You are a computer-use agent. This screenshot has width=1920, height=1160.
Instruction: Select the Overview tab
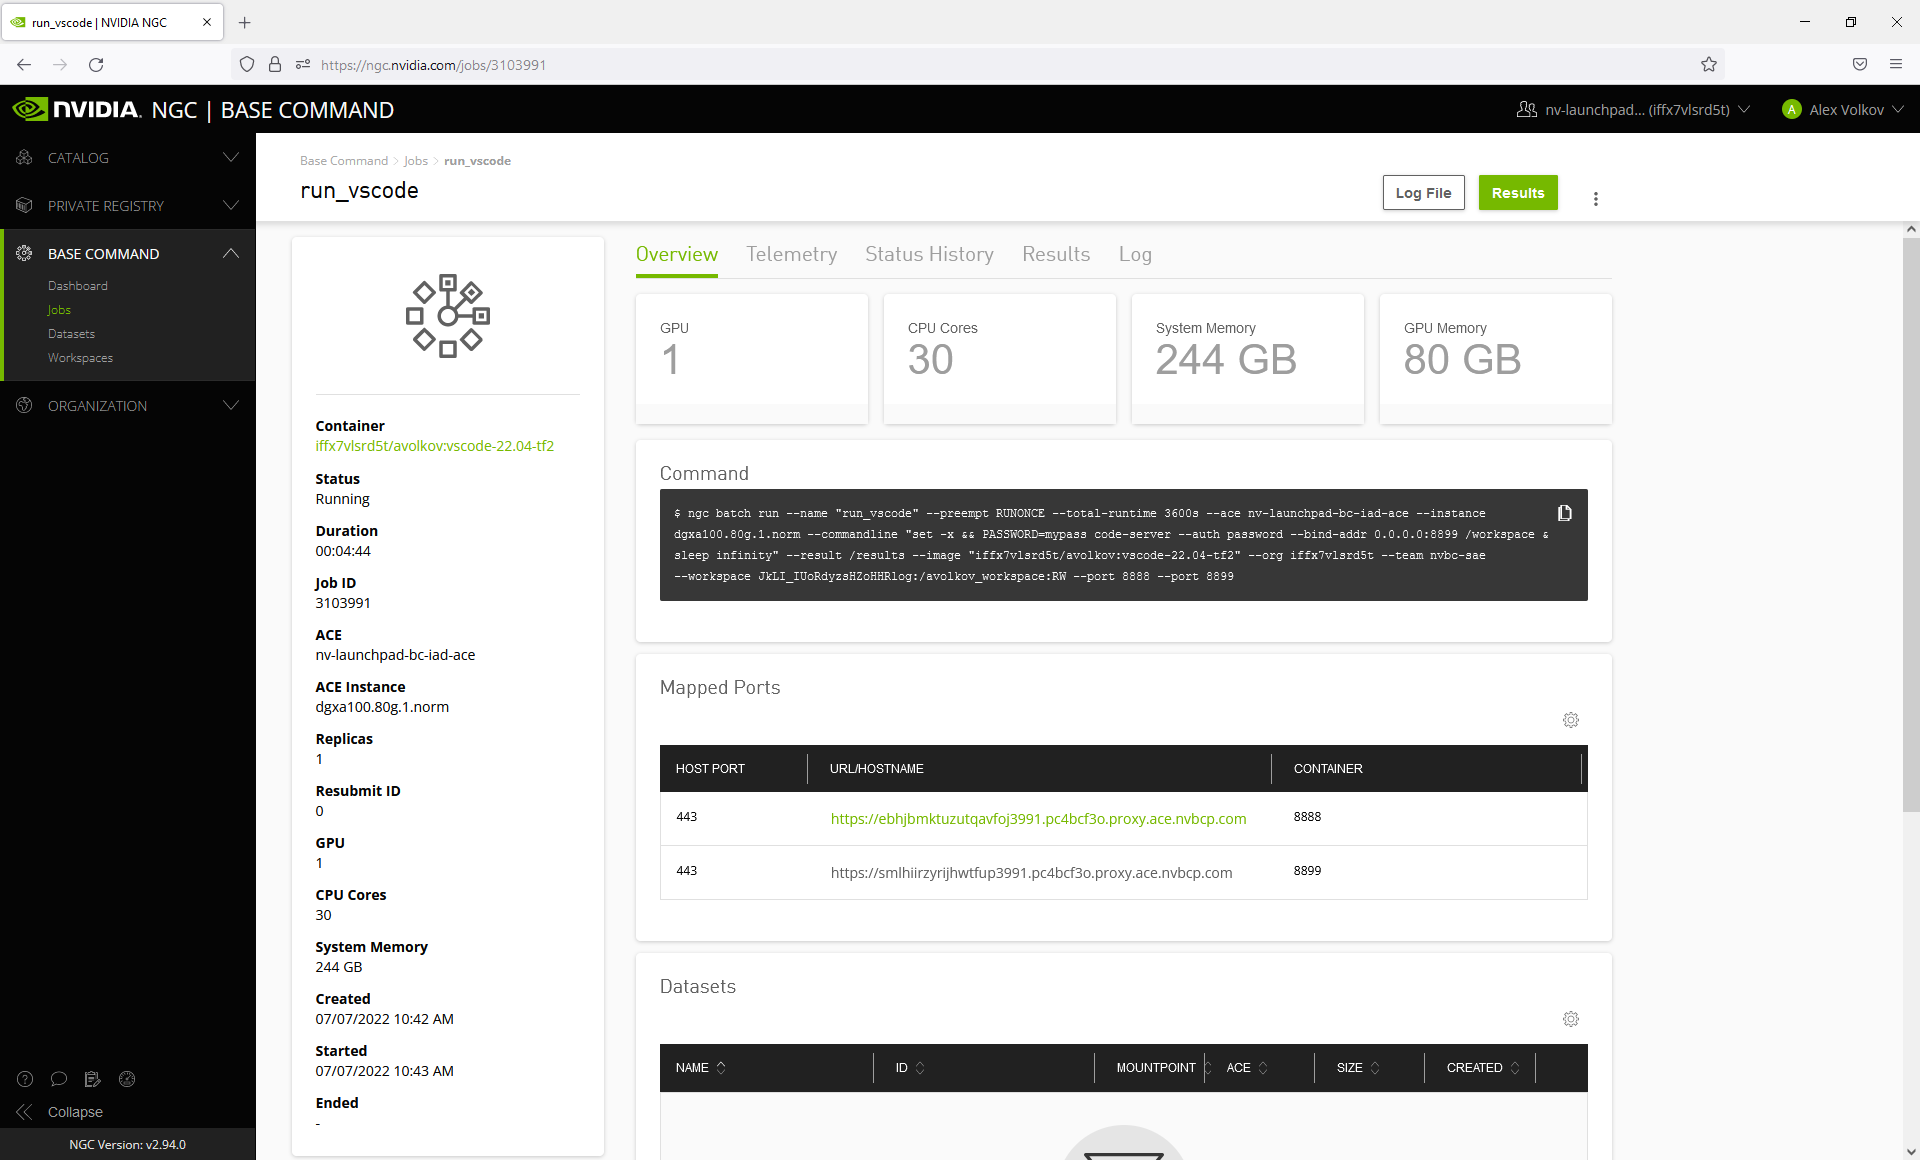(x=677, y=254)
